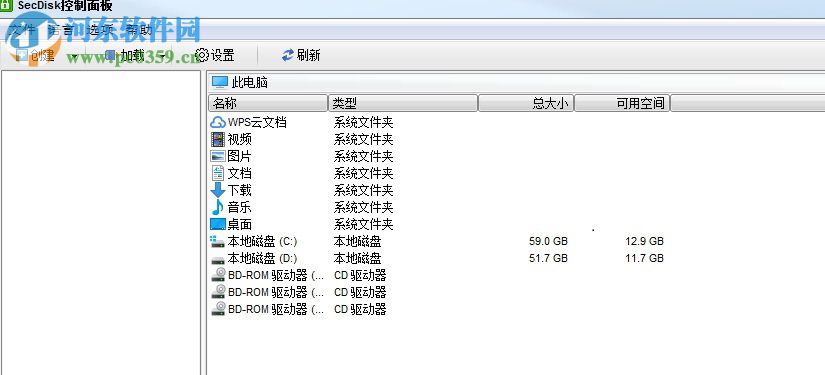Screen dimensions: 825x375
Task: Click the Load (加载) toolbar icon
Action: click(x=110, y=55)
